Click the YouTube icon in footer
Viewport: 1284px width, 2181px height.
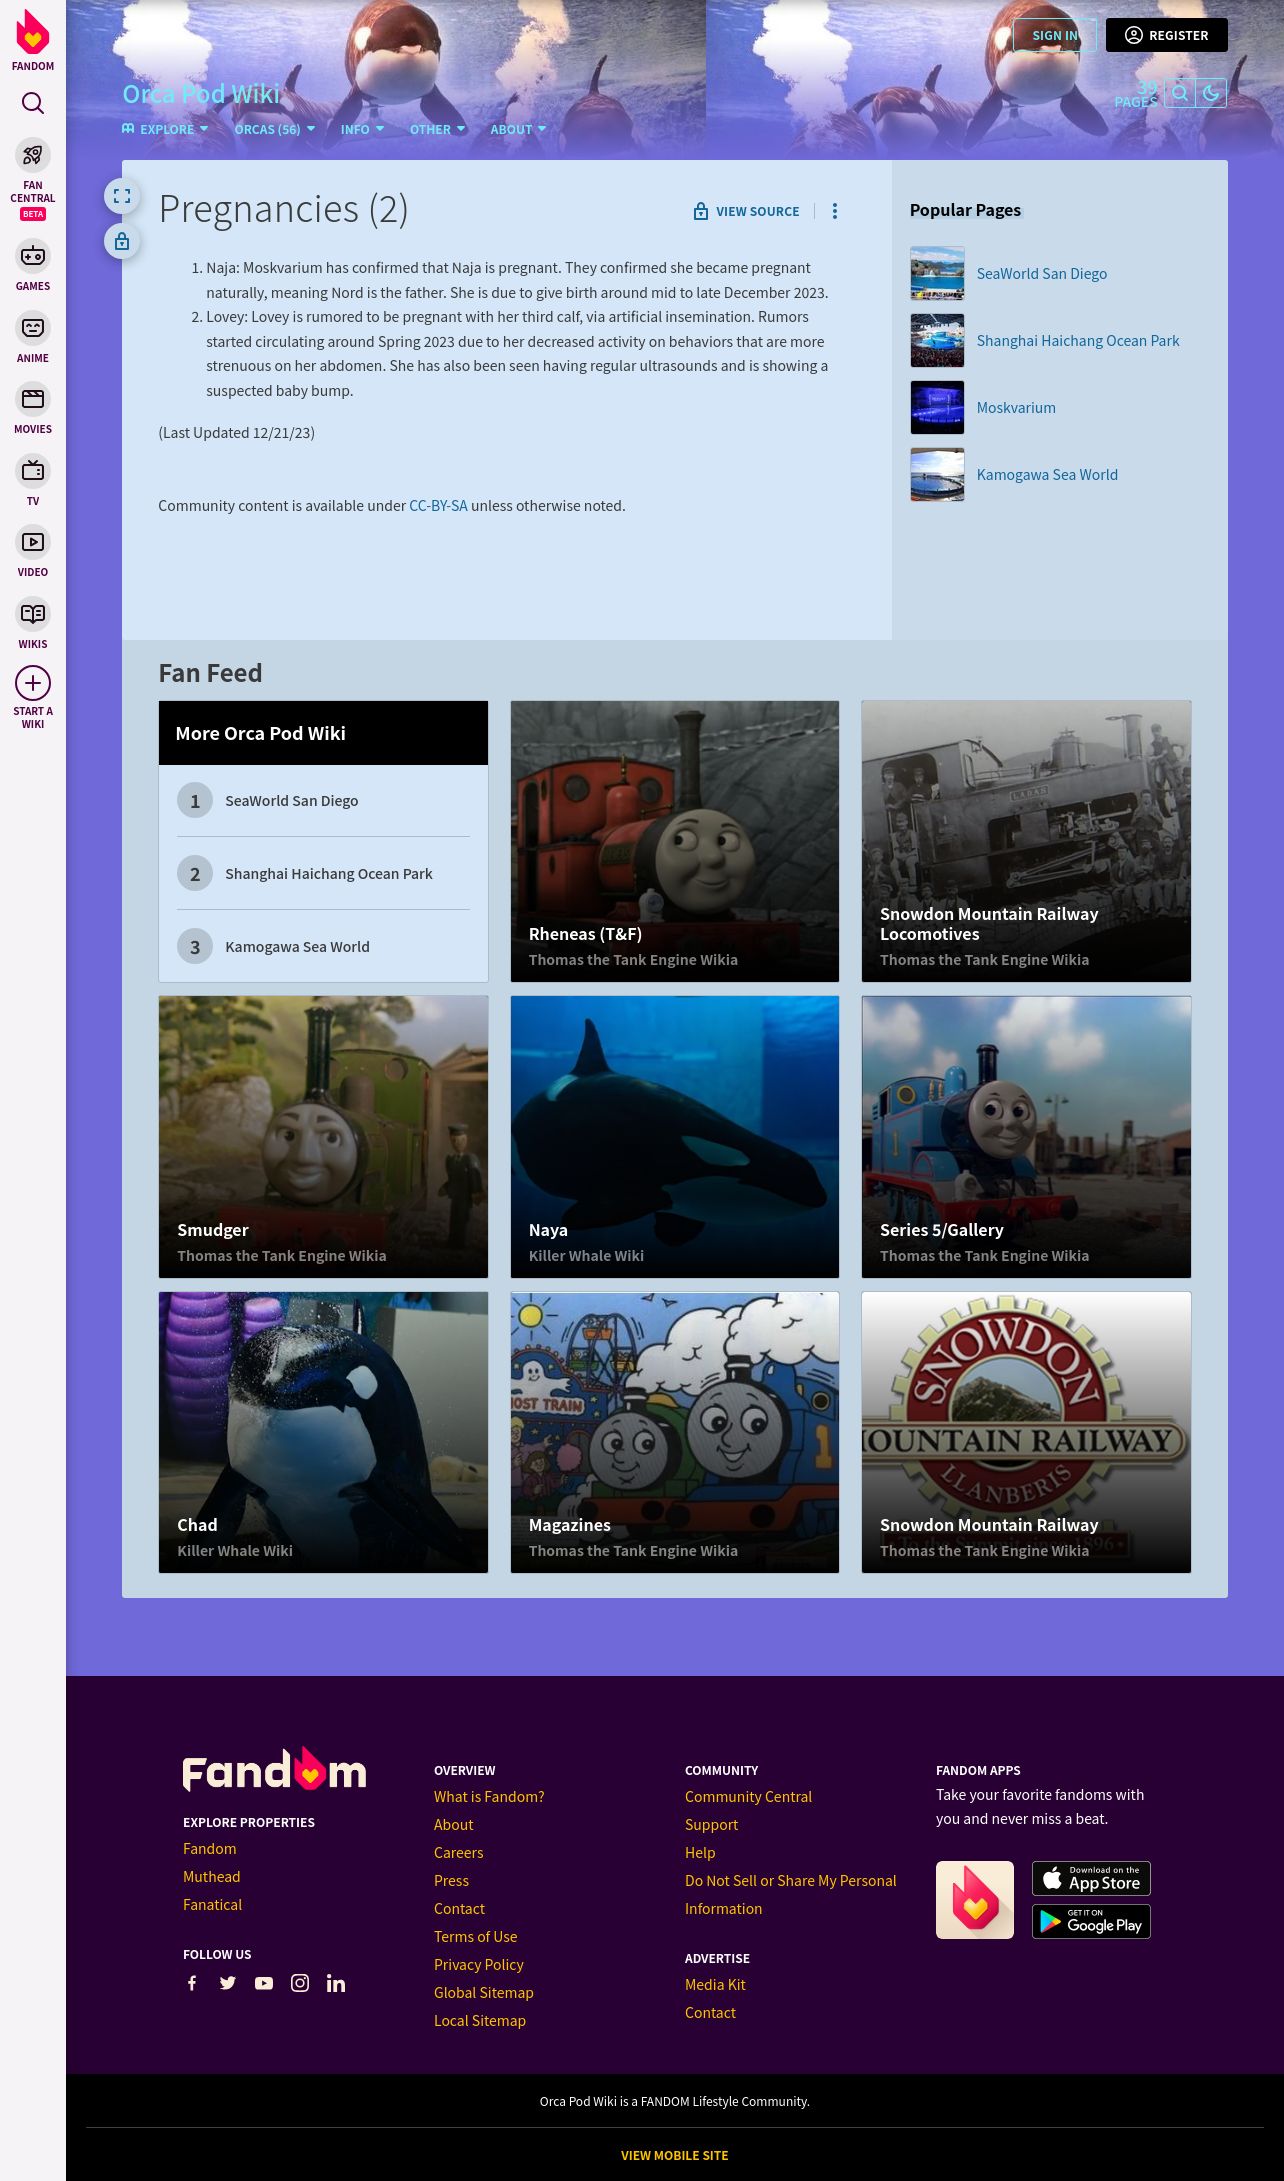pos(264,1983)
